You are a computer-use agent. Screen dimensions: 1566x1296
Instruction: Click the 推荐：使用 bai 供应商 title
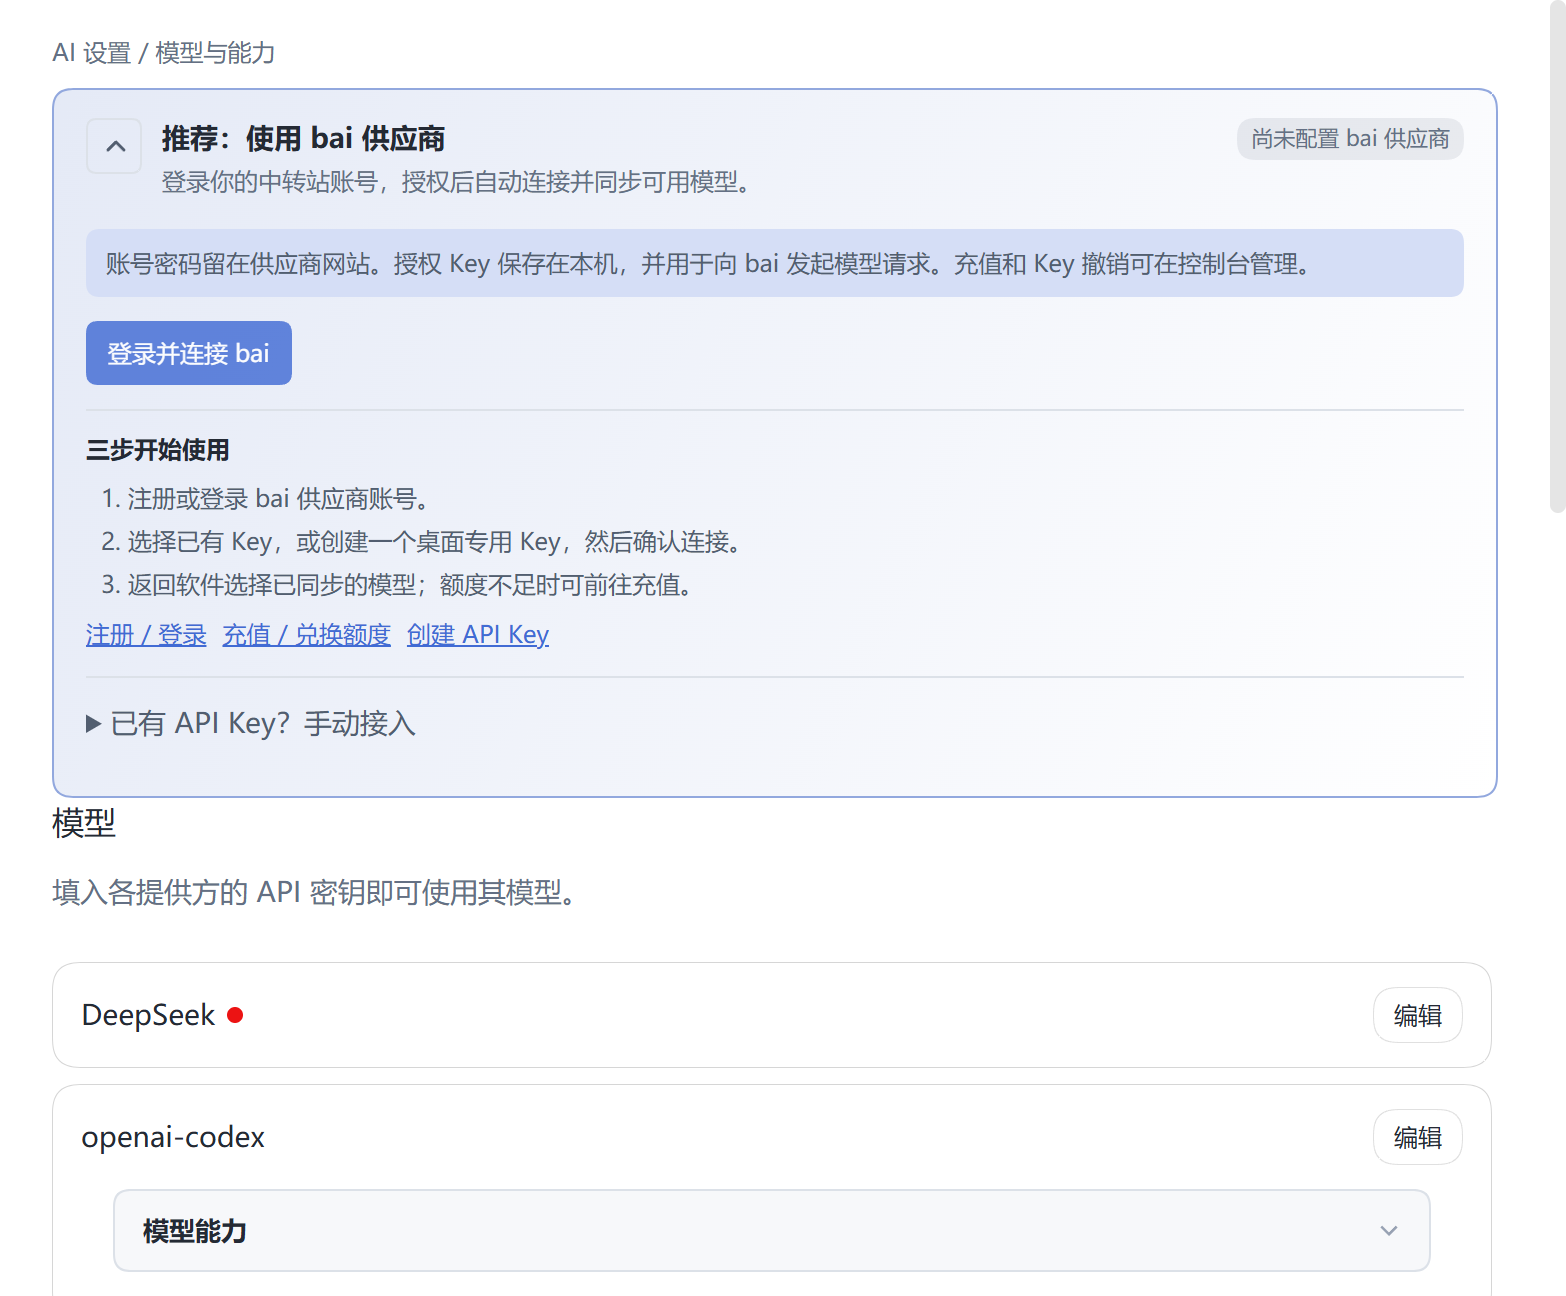tap(303, 138)
